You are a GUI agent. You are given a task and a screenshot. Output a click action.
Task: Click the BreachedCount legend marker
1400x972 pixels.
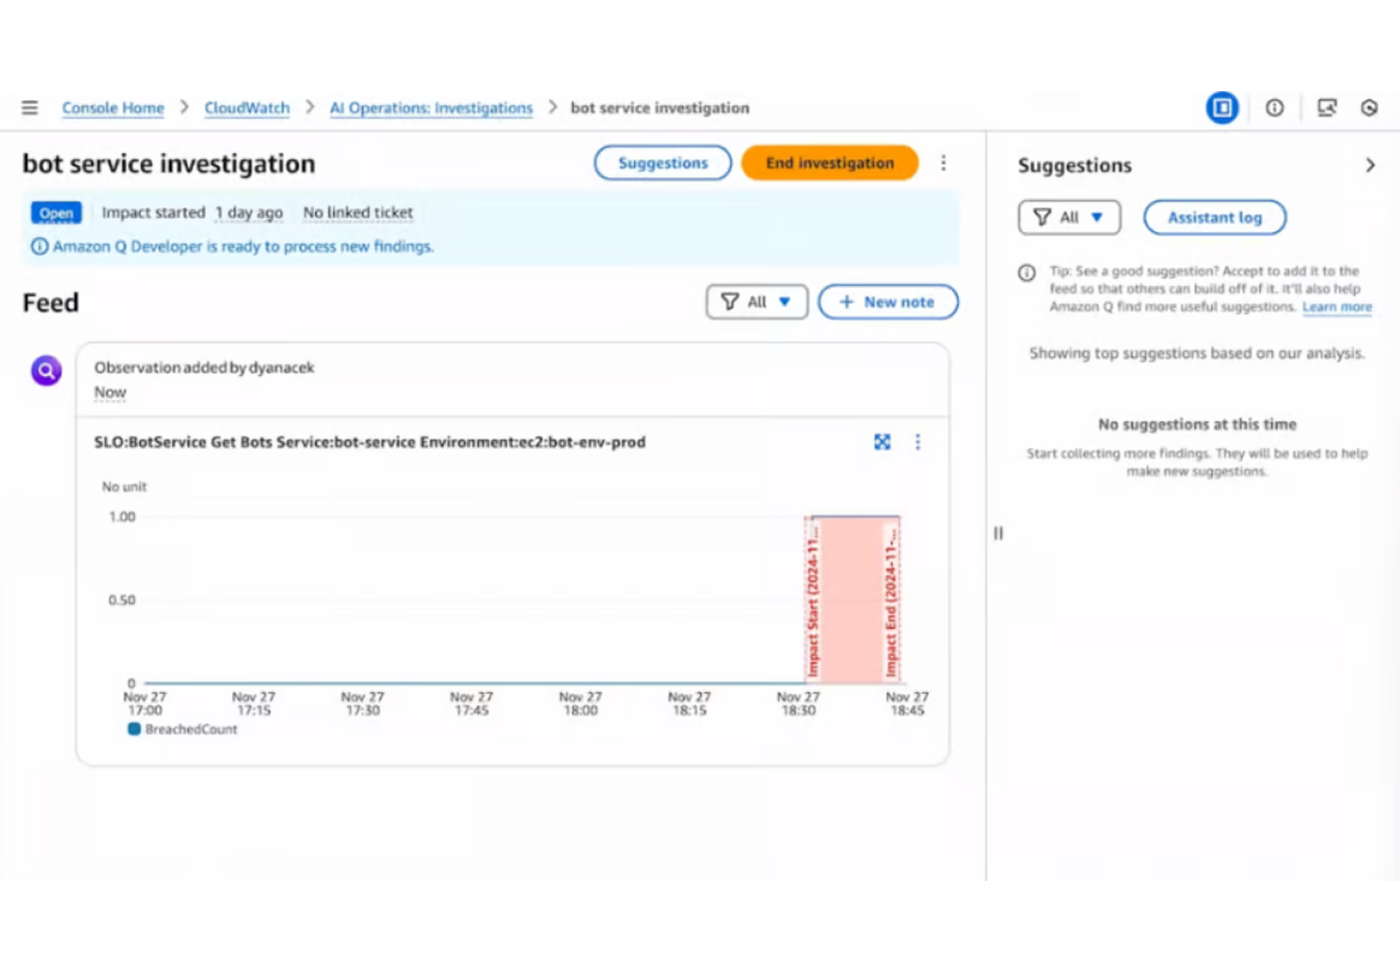point(133,729)
